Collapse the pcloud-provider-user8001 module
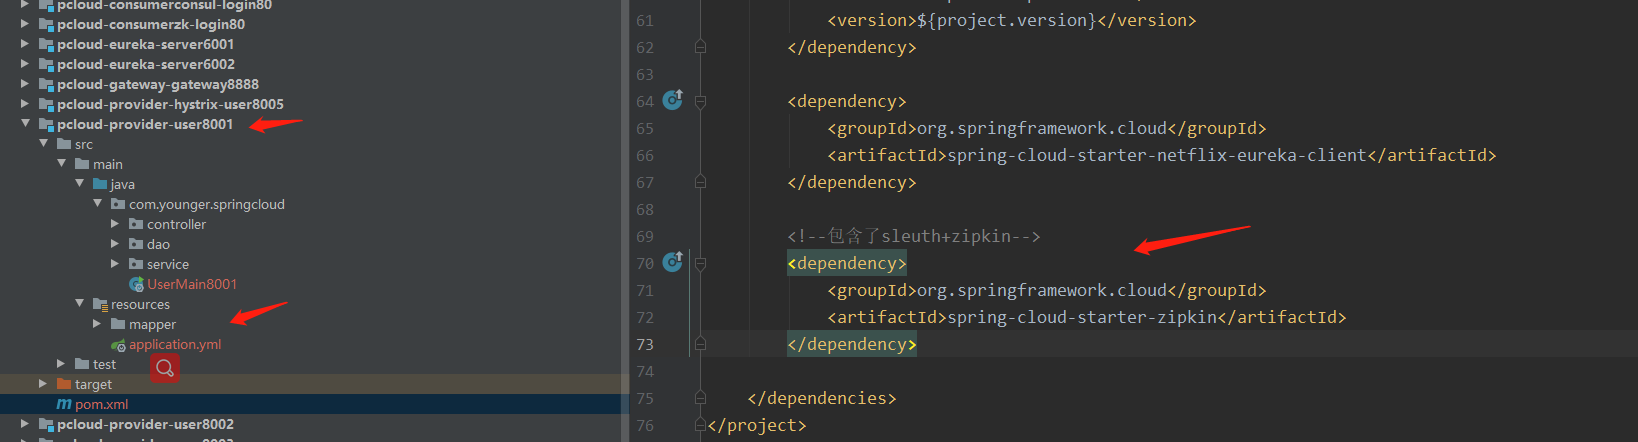This screenshot has width=1638, height=442. click(x=25, y=124)
